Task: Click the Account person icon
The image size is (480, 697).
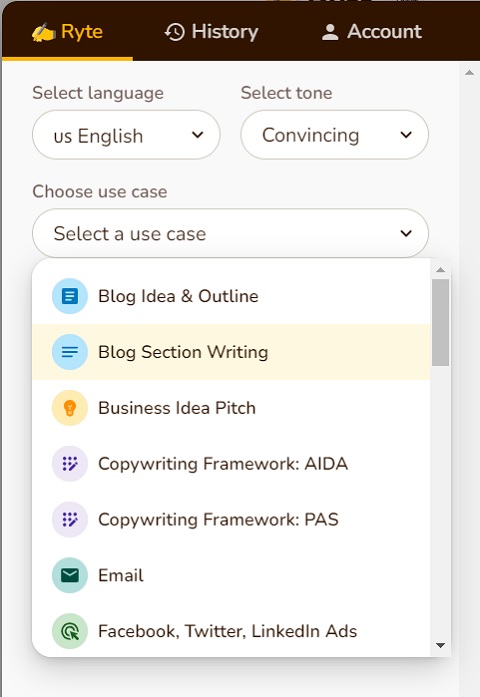Action: click(x=330, y=32)
